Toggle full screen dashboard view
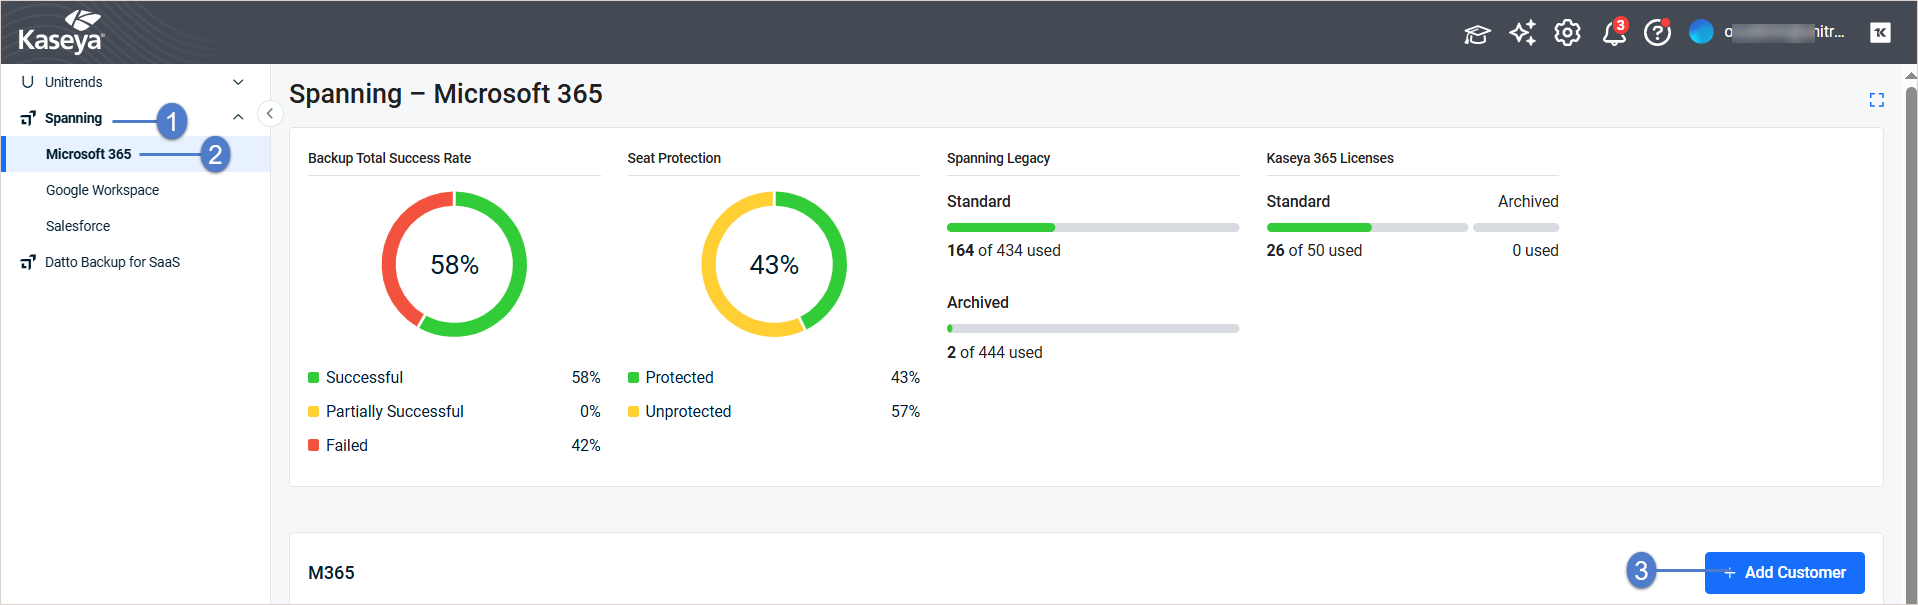Viewport: 1918px width, 605px height. coord(1876,100)
